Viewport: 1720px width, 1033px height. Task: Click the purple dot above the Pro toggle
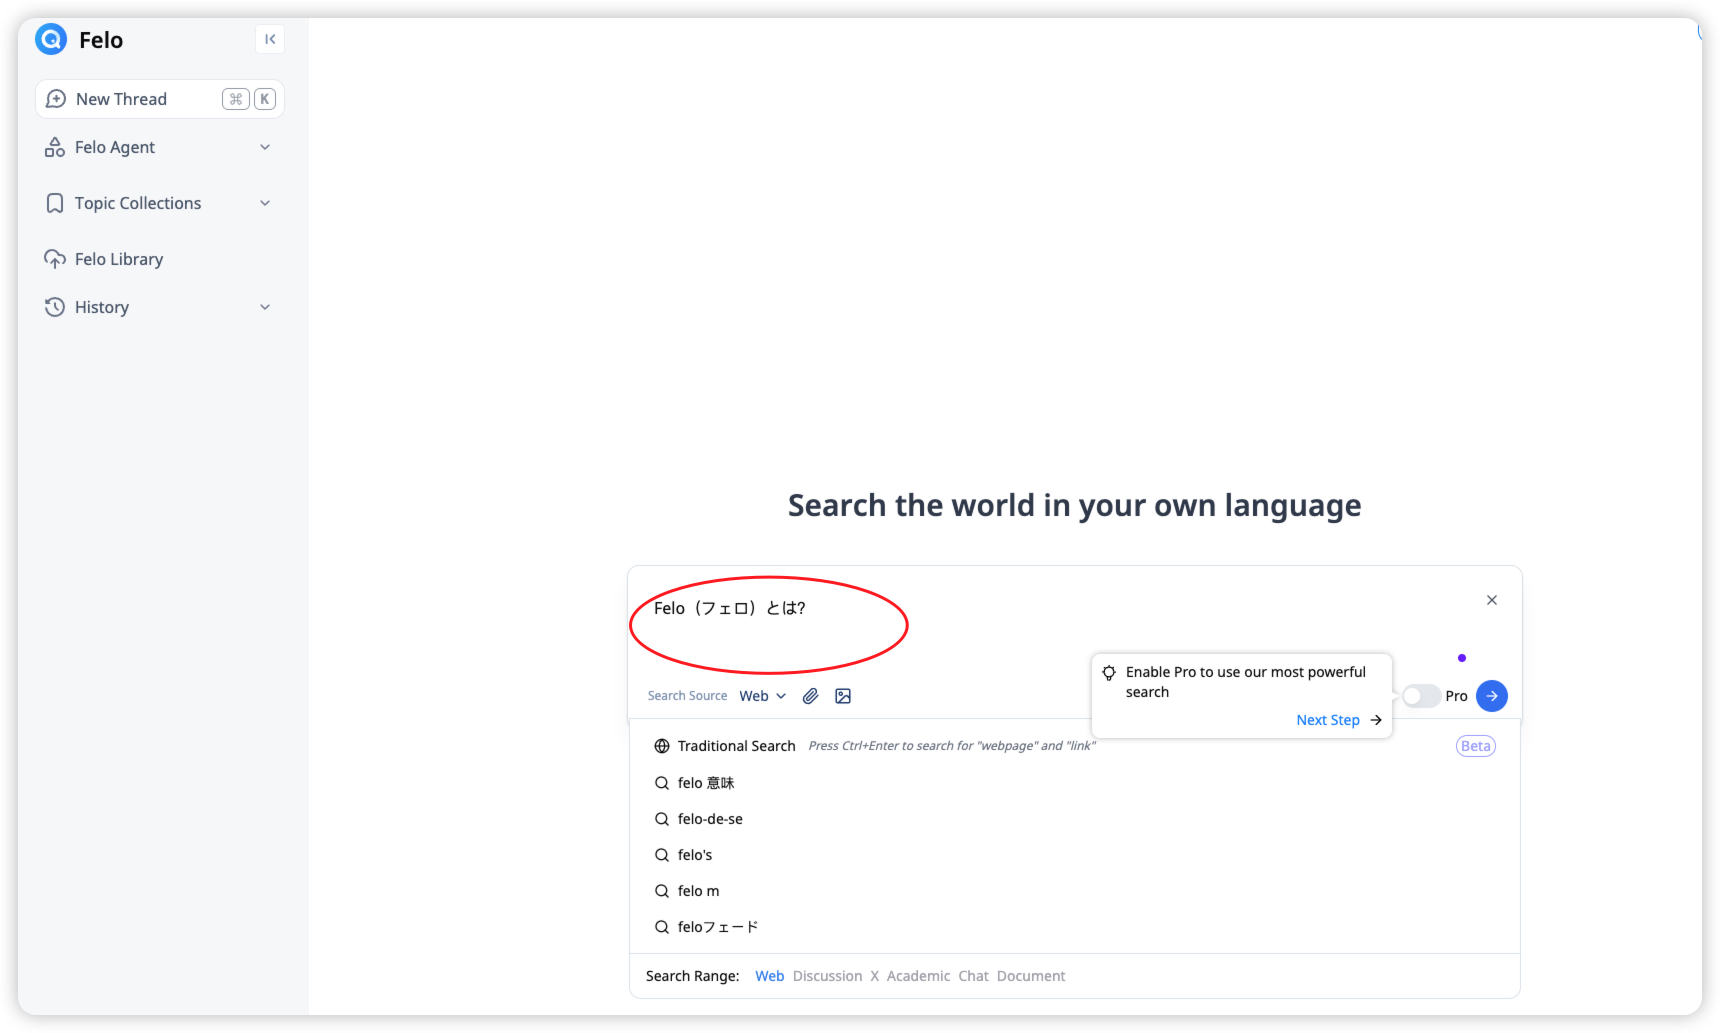(x=1462, y=658)
